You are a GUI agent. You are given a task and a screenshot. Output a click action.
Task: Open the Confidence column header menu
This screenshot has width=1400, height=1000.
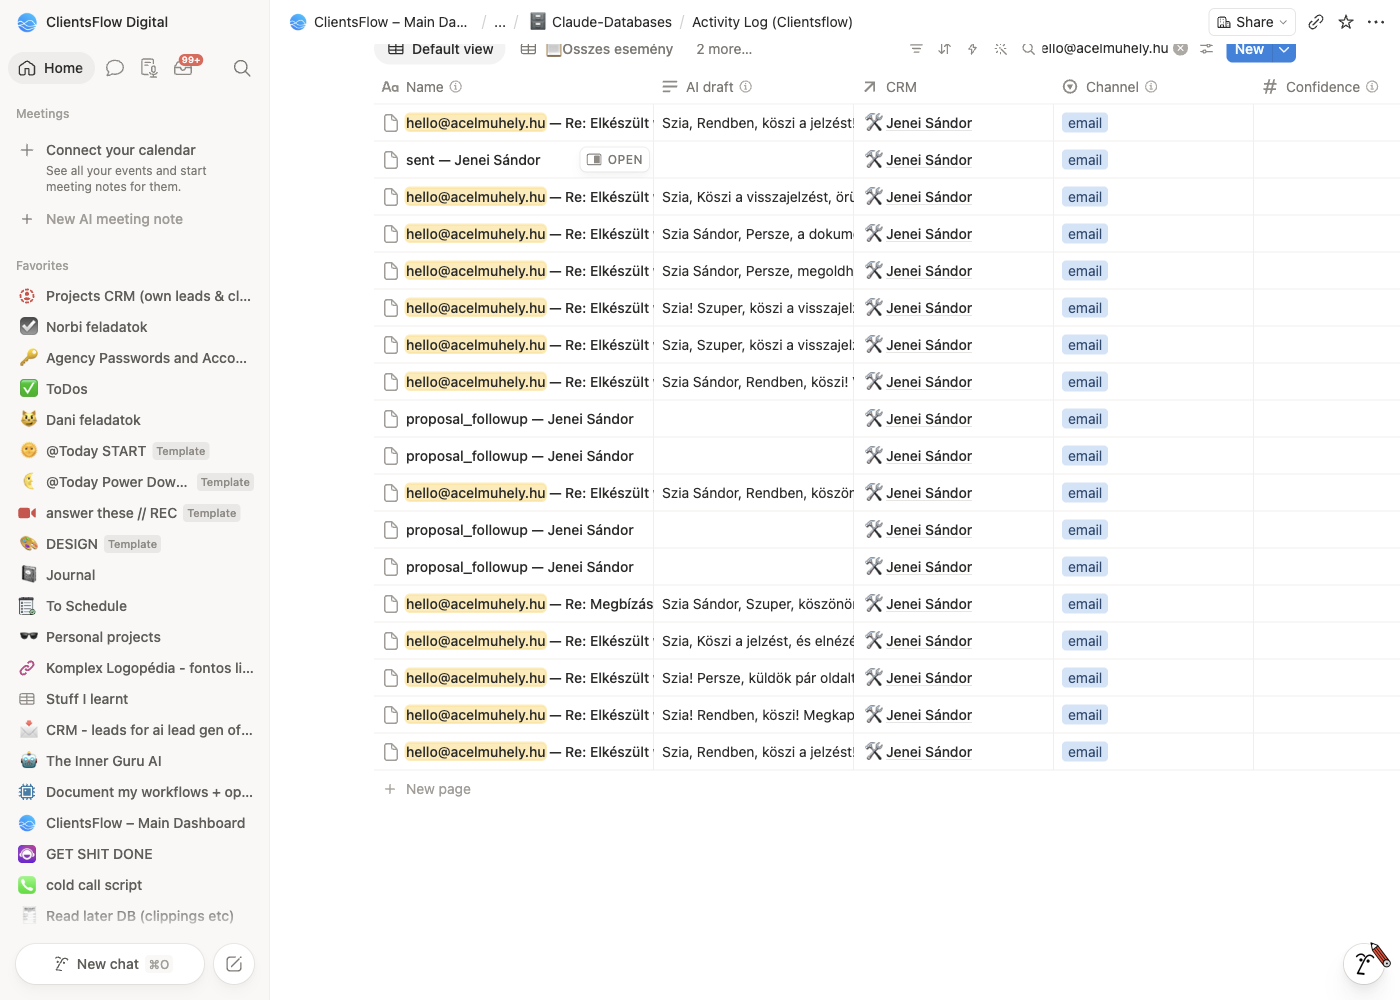click(x=1327, y=87)
